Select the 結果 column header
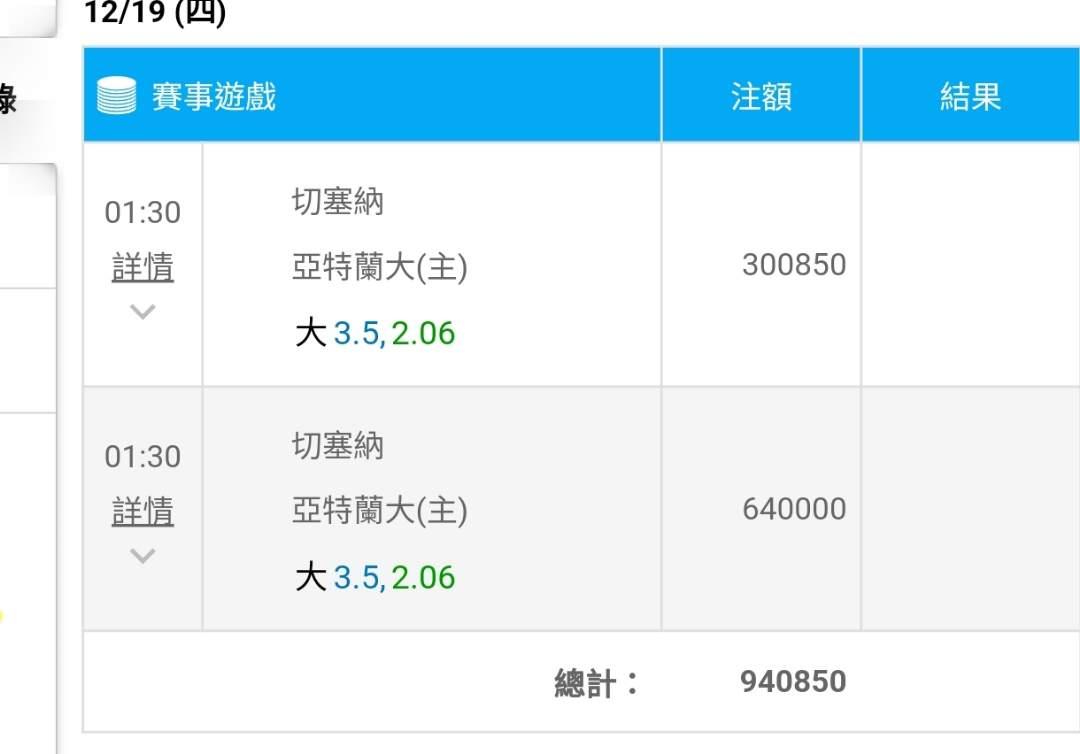This screenshot has height=754, width=1080. coord(970,97)
